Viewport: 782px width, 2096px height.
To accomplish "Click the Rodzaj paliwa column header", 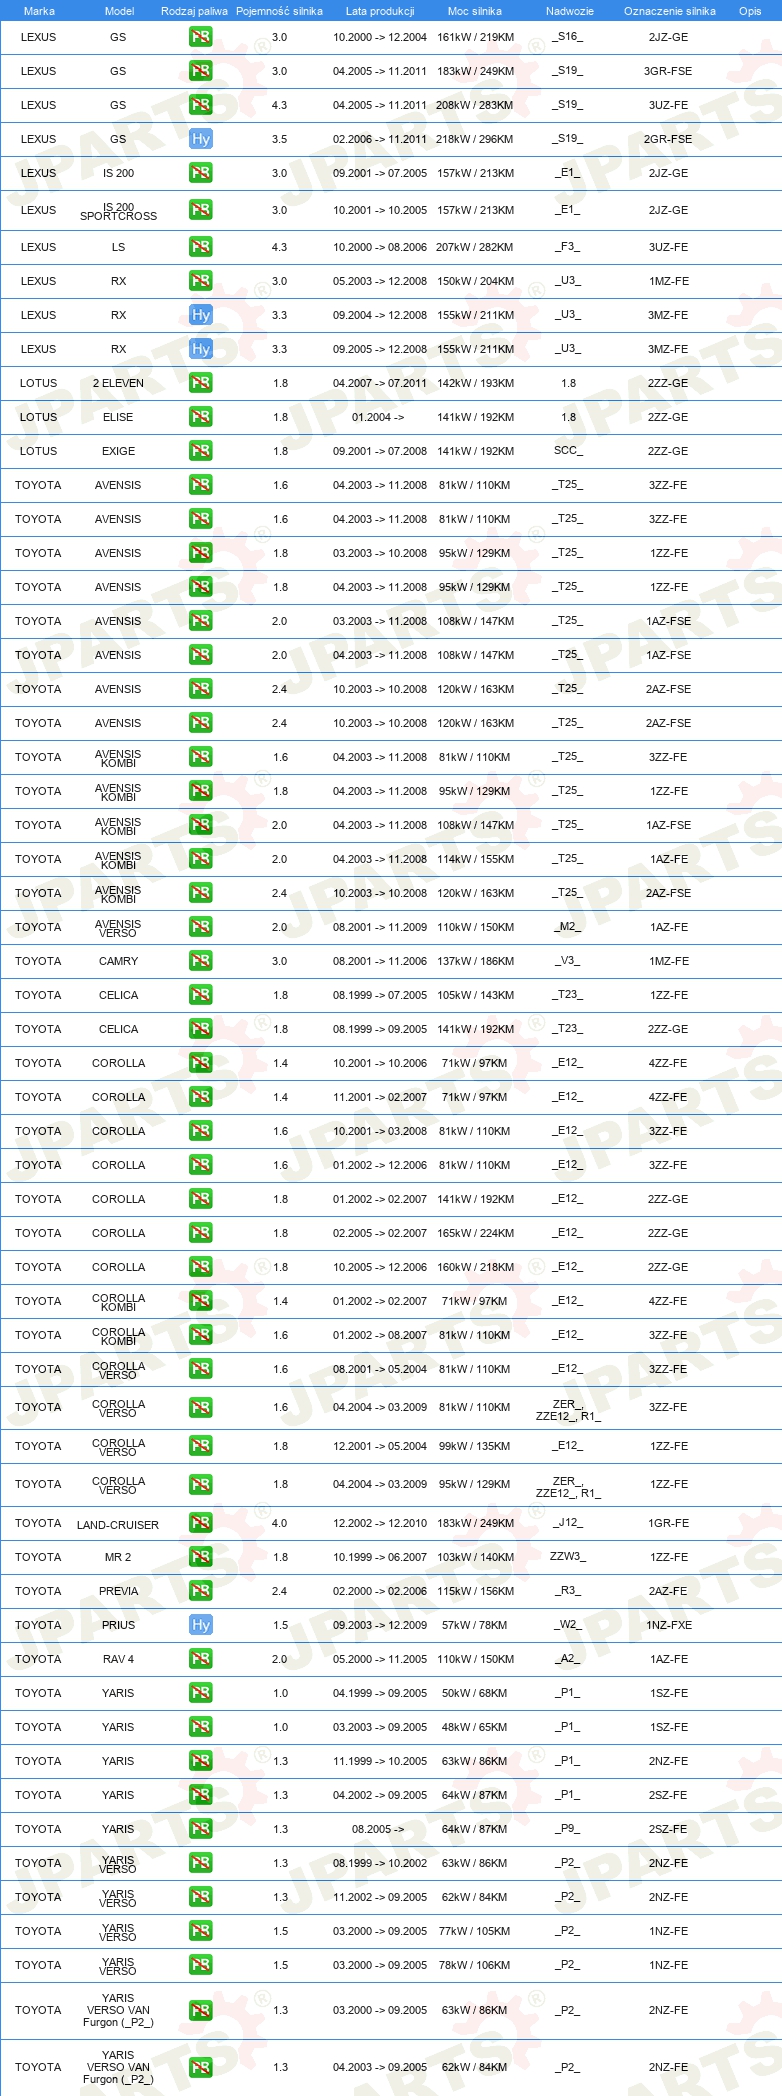I will pyautogui.click(x=194, y=11).
